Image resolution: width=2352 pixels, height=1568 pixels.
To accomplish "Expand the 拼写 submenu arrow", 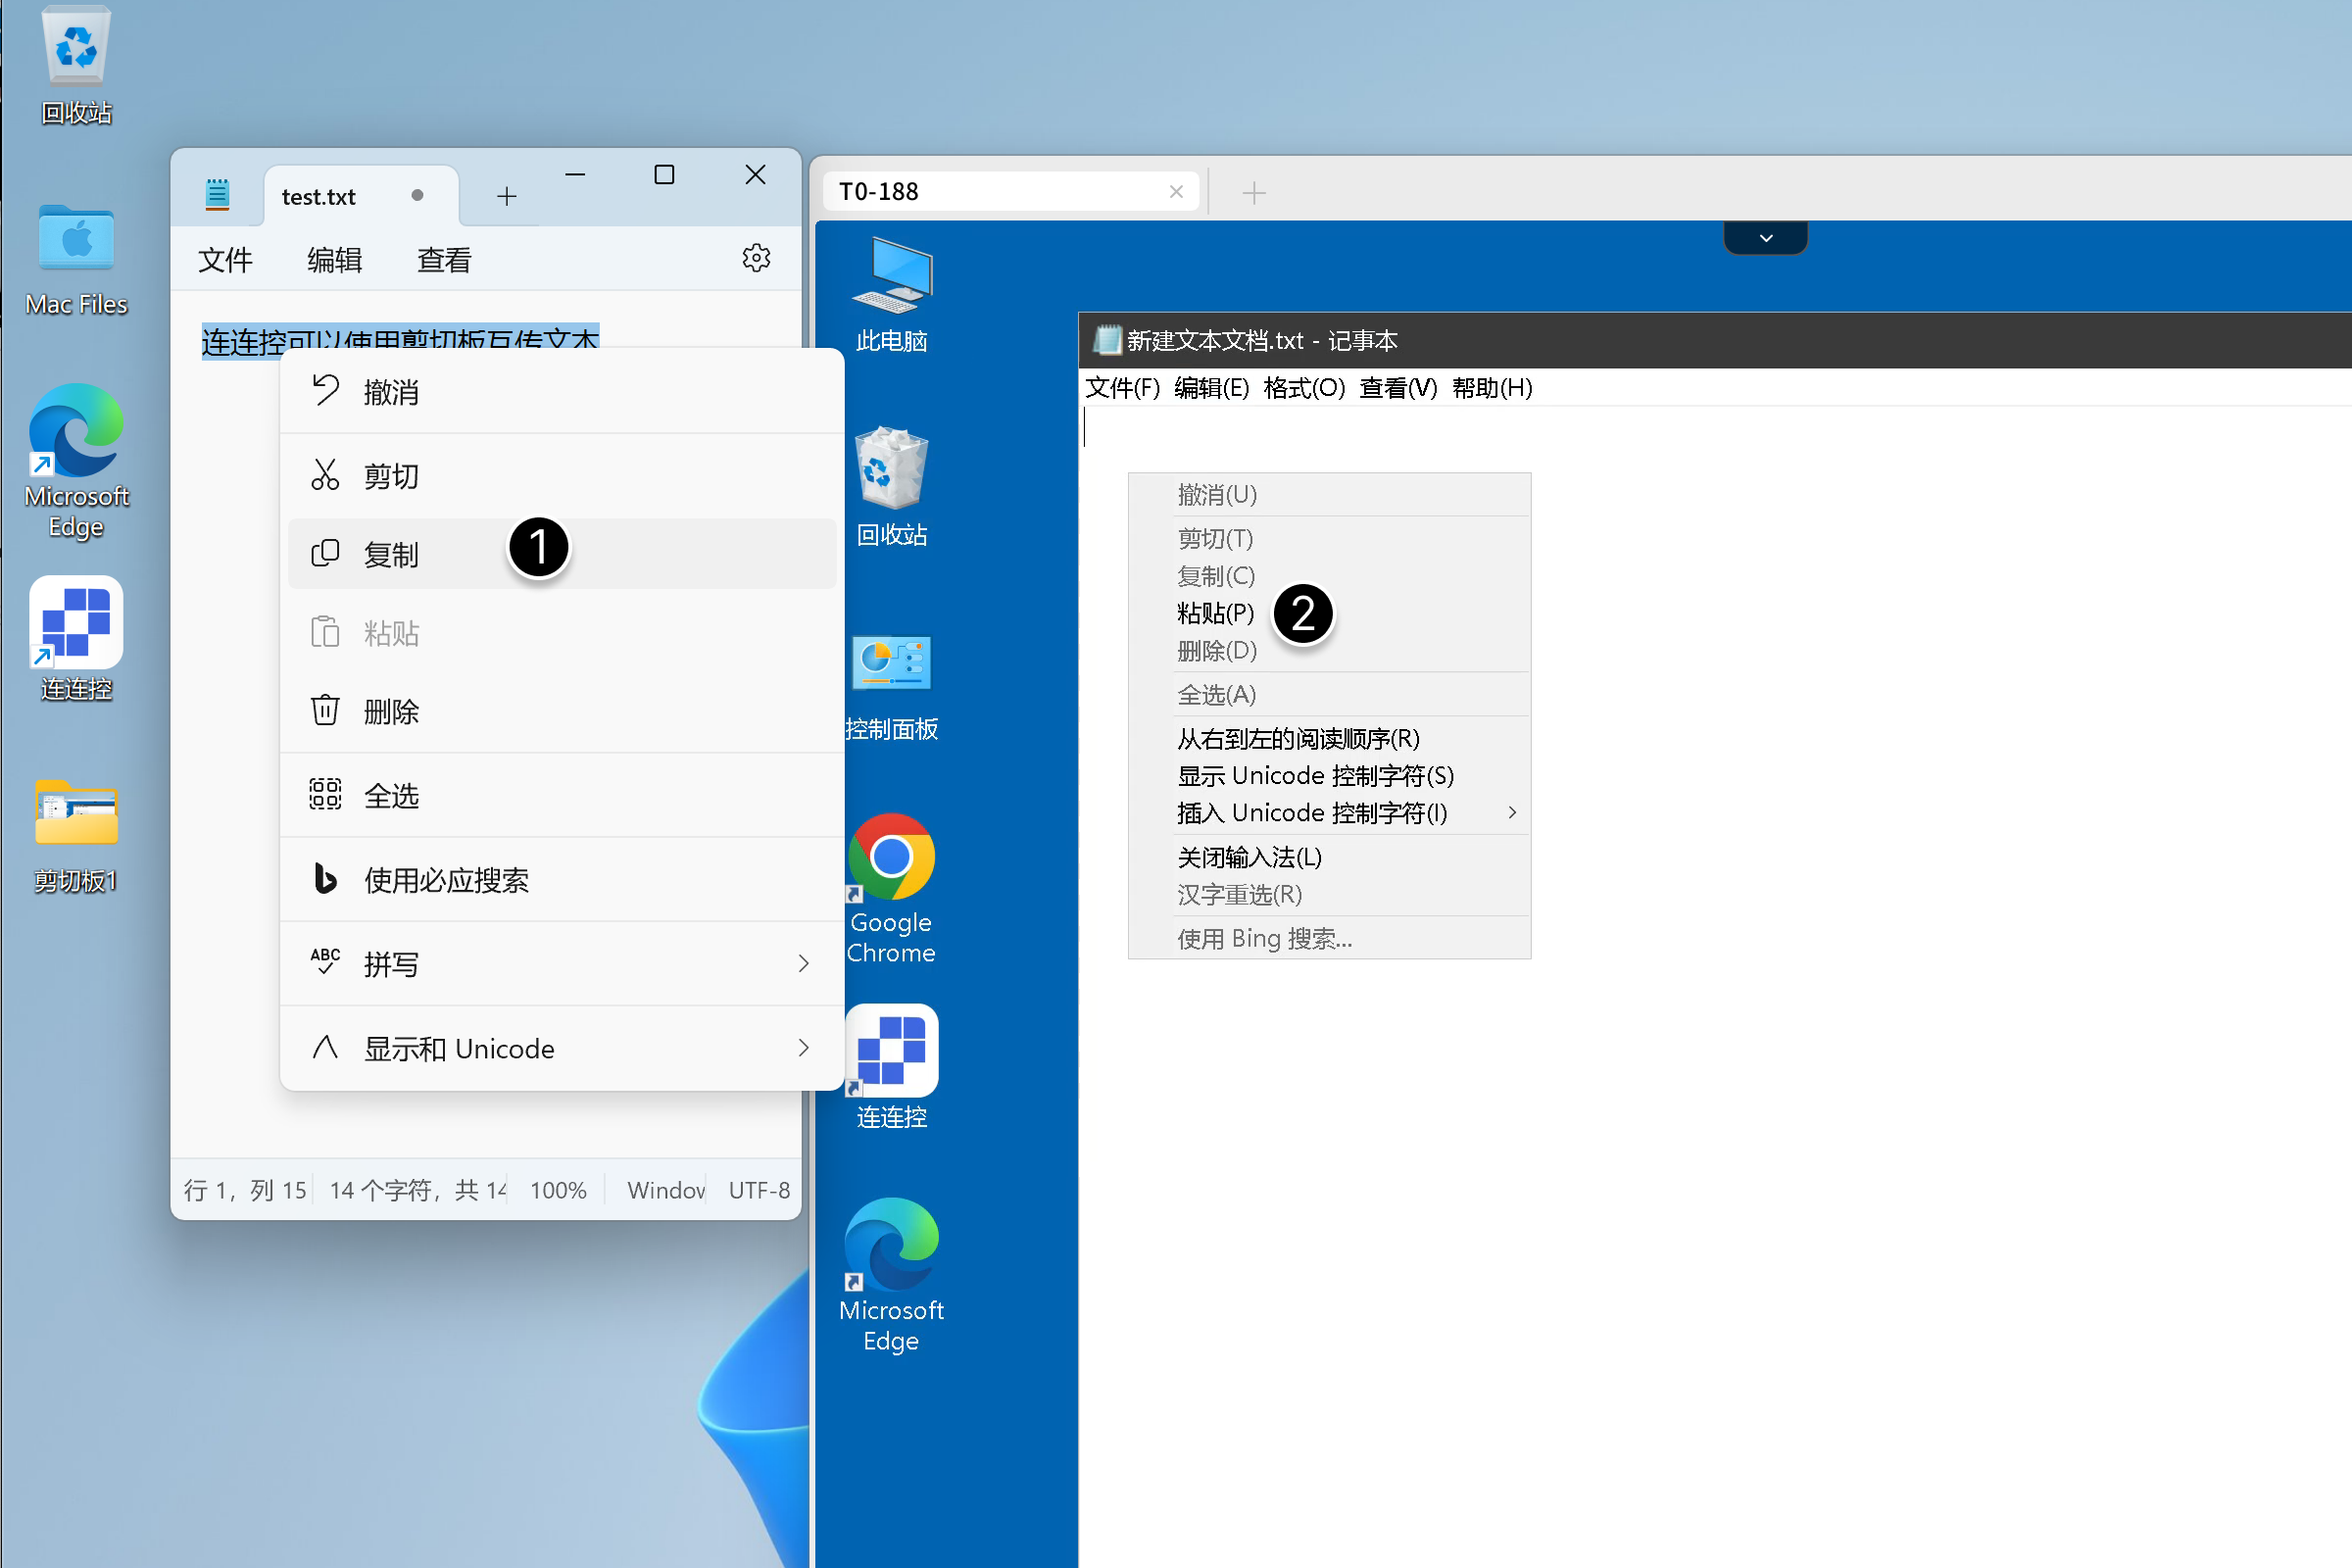I will (803, 963).
